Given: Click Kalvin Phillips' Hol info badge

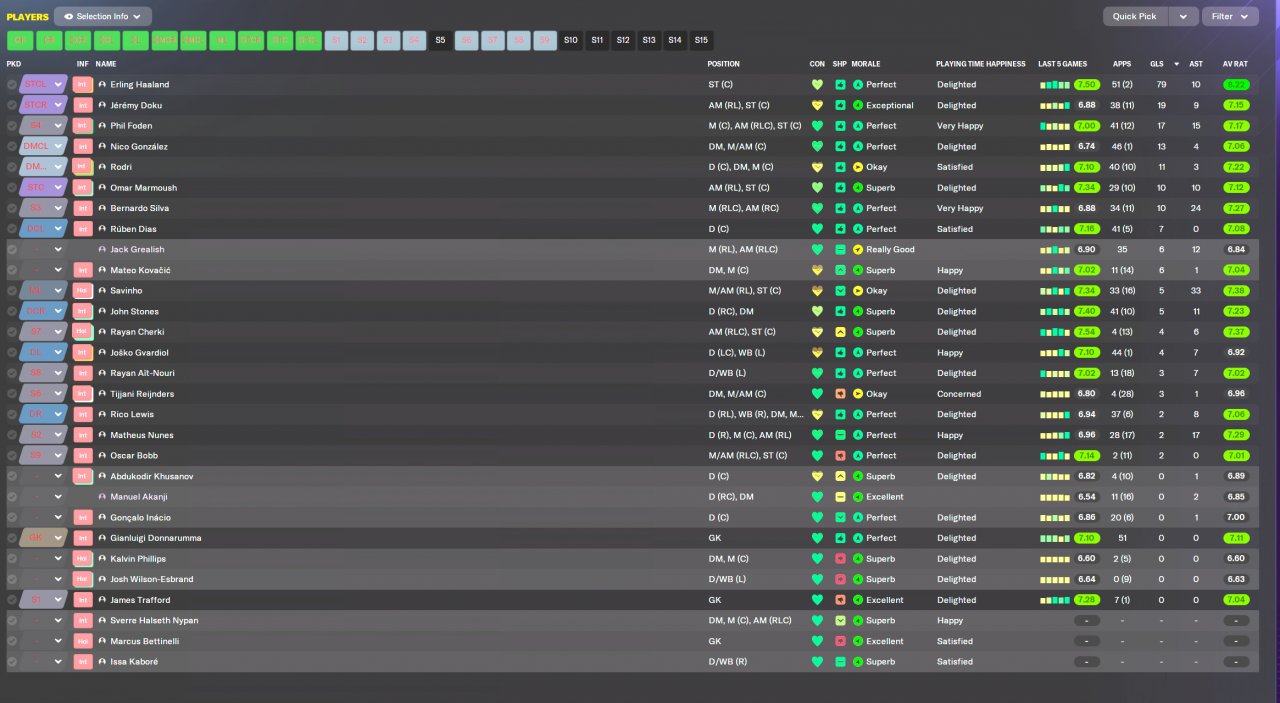Looking at the screenshot, I should pyautogui.click(x=83, y=559).
